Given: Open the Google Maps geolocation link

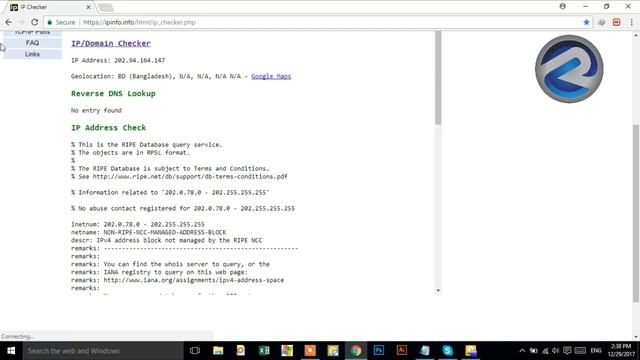Looking at the screenshot, I should [271, 76].
